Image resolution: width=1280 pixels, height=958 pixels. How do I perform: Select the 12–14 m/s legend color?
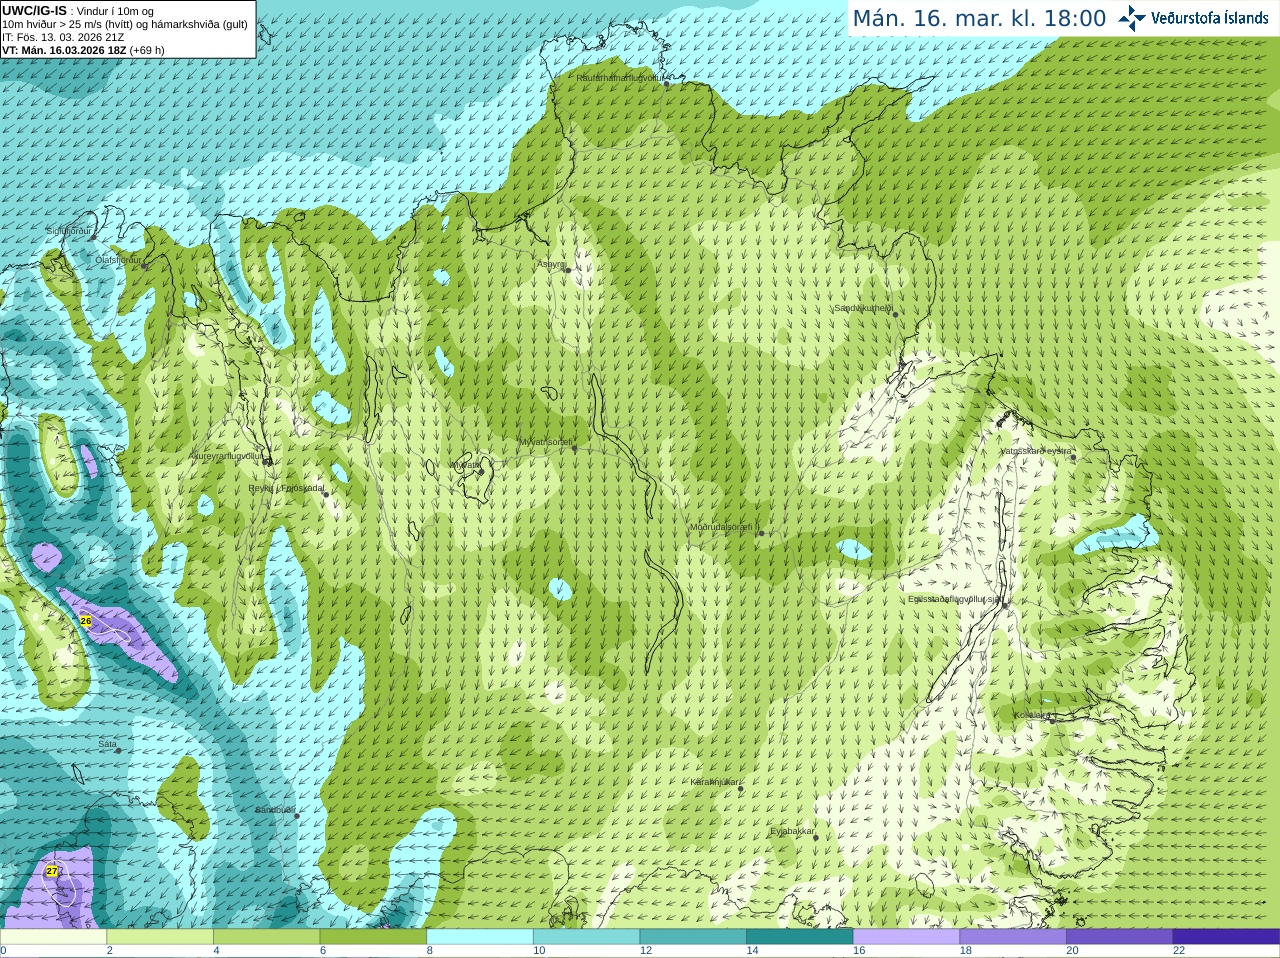pos(693,937)
